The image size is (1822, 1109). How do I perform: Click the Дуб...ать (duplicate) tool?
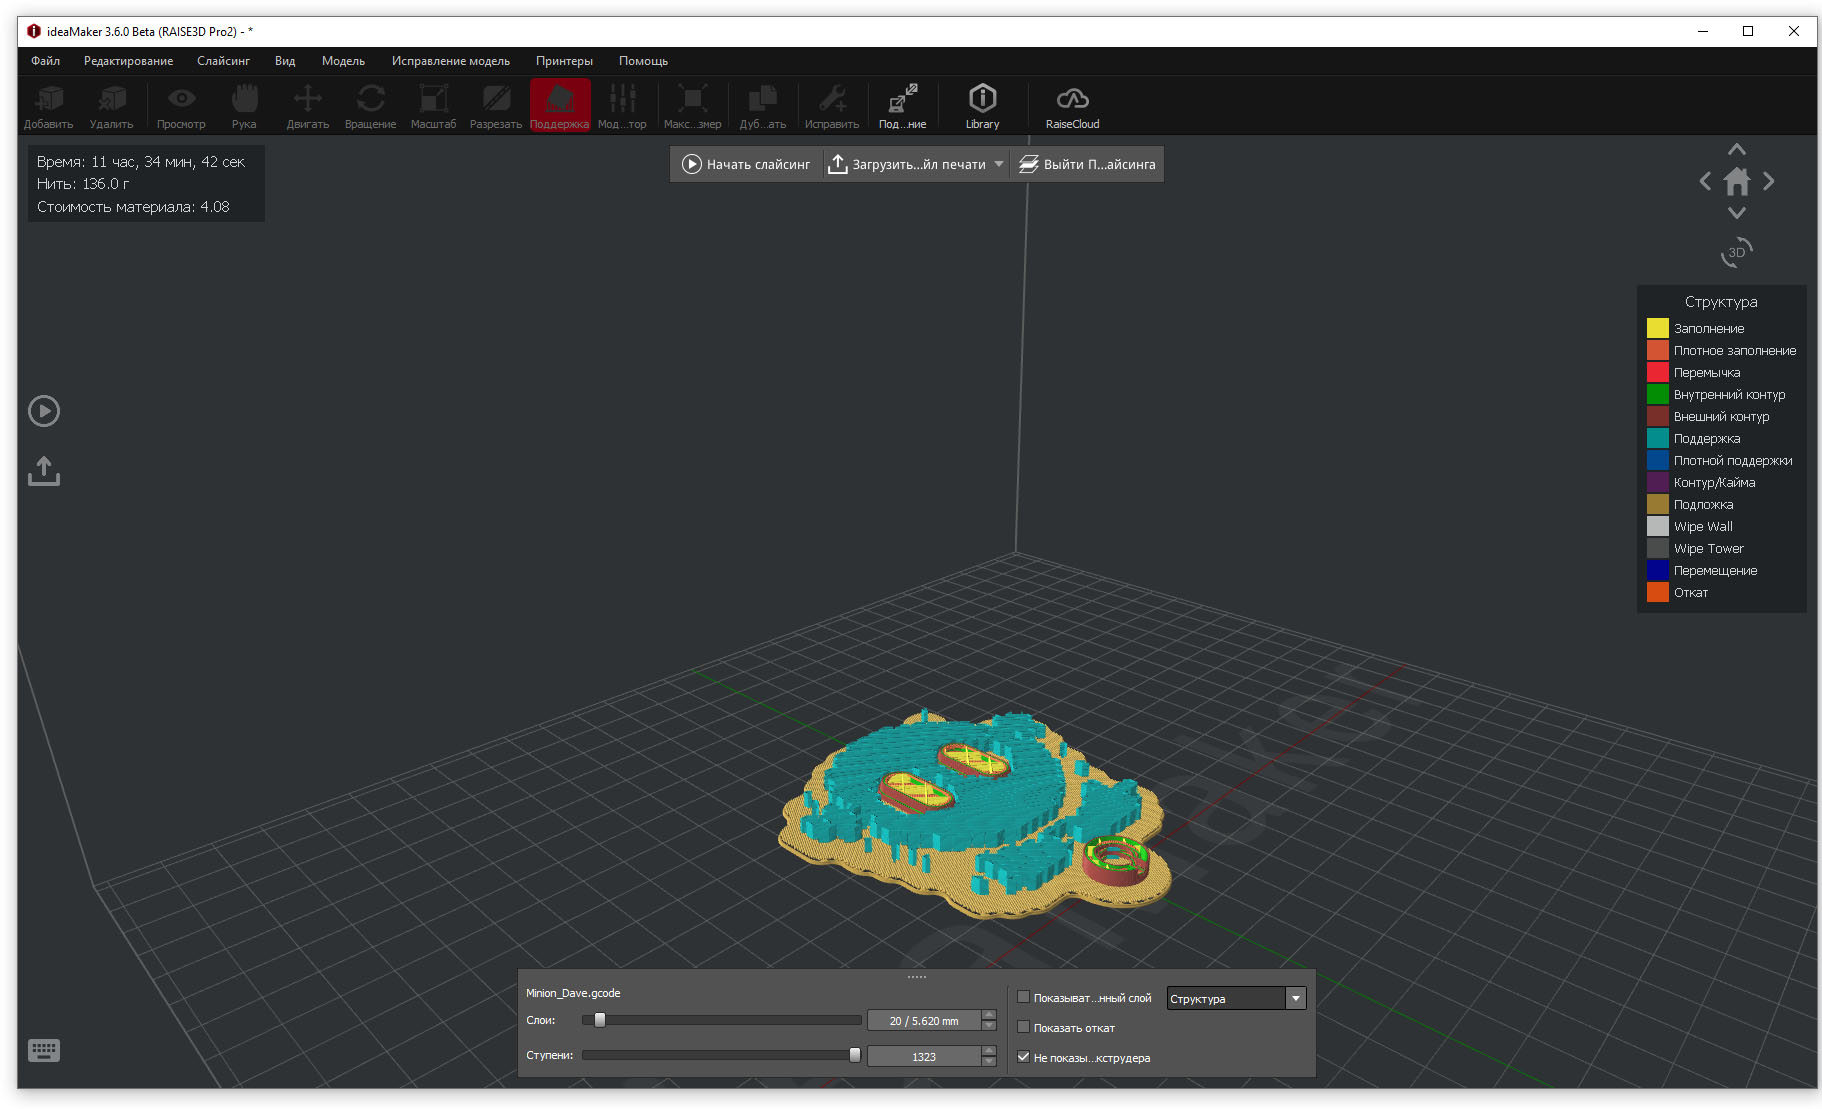tap(763, 106)
